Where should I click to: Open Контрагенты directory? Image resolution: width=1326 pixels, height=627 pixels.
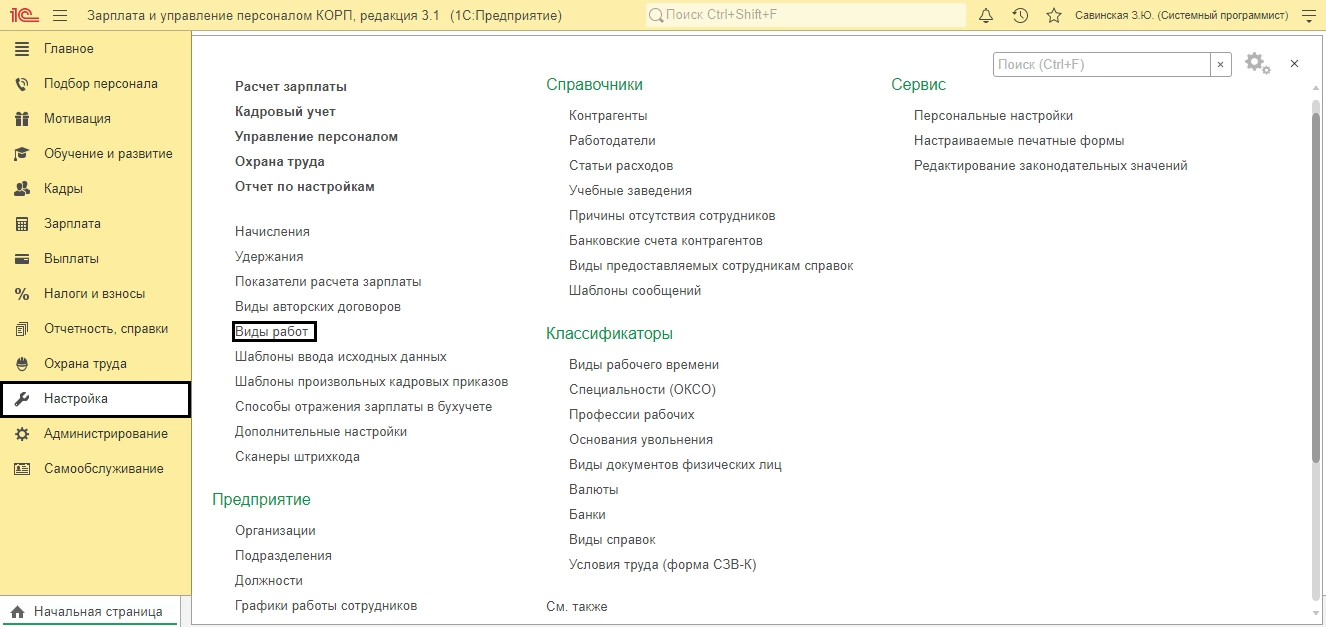(x=608, y=116)
